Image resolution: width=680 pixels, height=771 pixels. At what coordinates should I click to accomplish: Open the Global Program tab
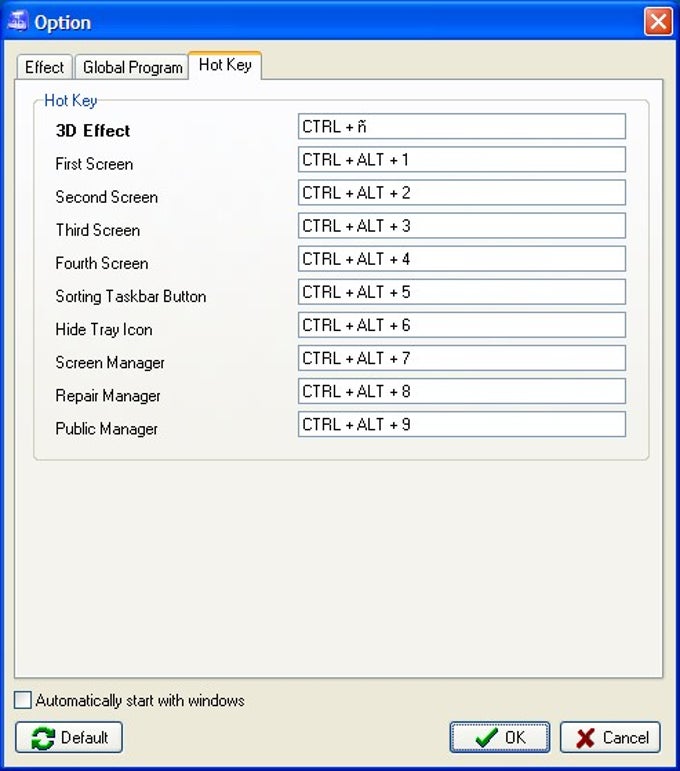pos(132,67)
